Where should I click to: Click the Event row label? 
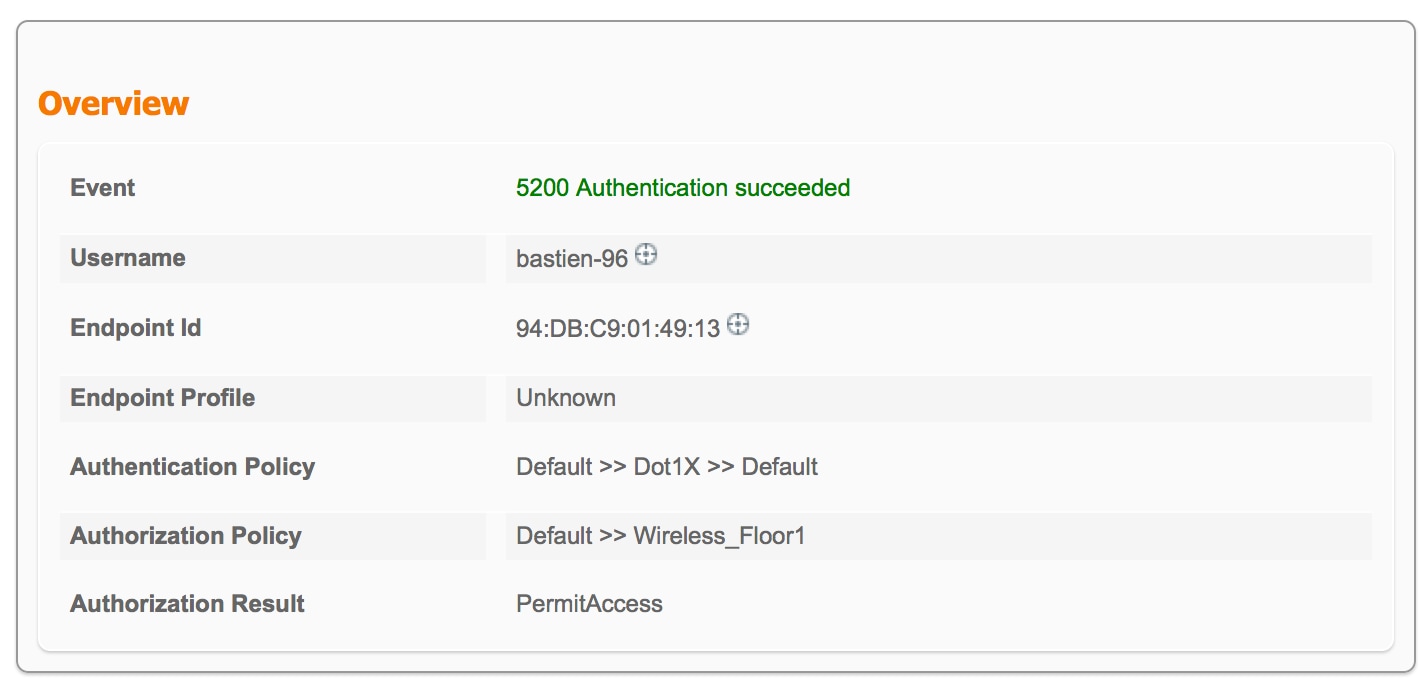pyautogui.click(x=103, y=188)
